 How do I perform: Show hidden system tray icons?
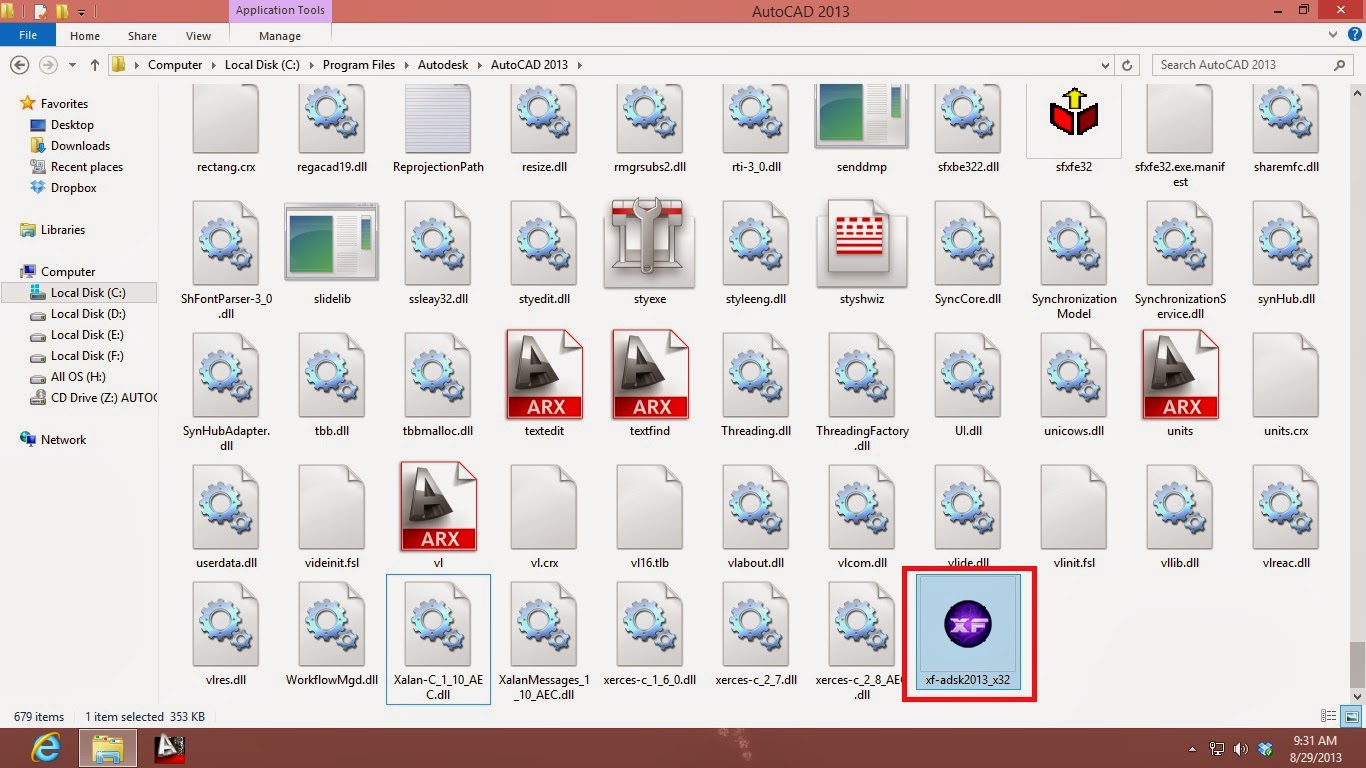[x=1193, y=748]
